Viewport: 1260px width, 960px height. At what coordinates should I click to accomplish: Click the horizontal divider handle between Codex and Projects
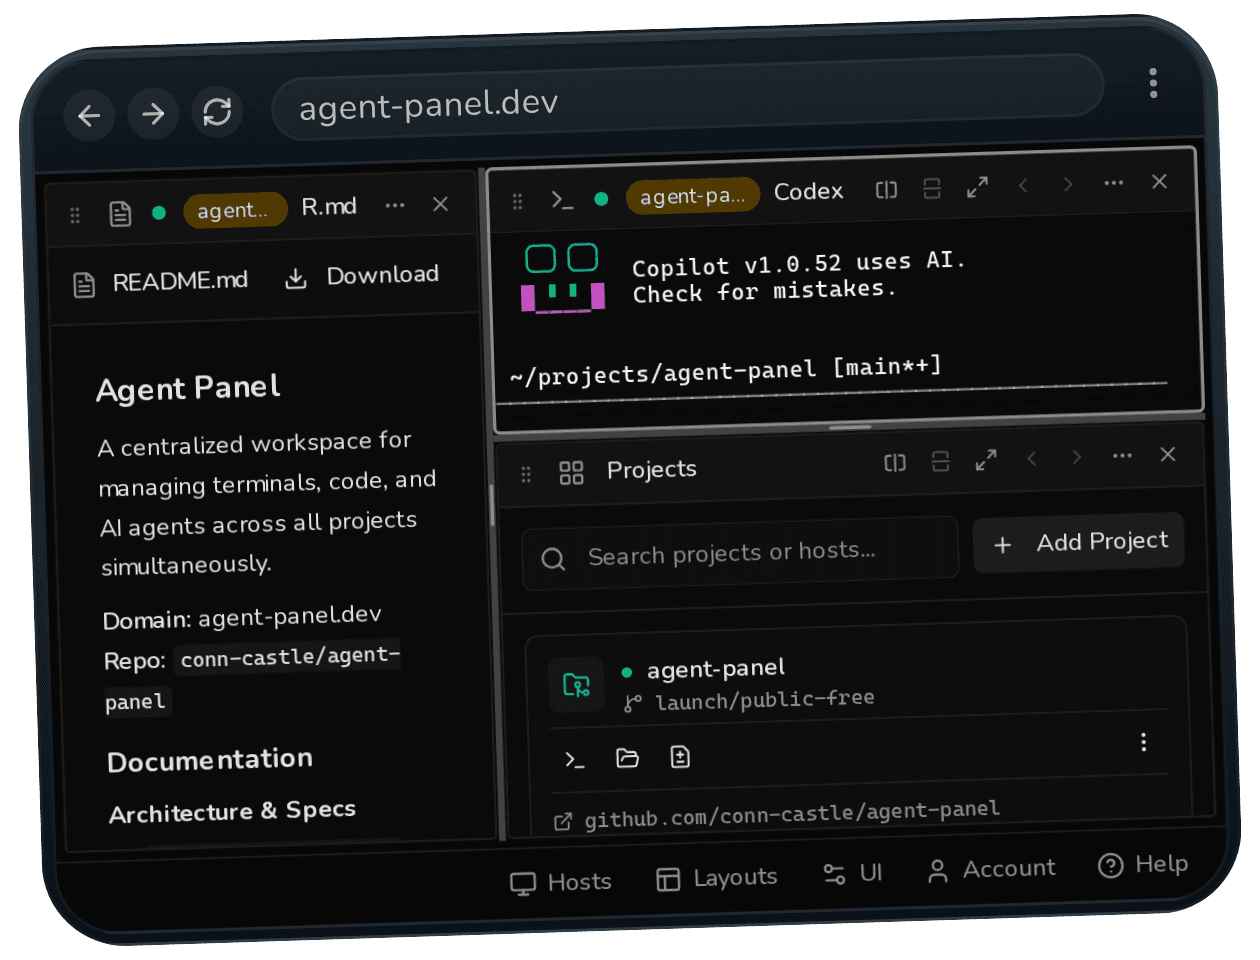point(850,427)
